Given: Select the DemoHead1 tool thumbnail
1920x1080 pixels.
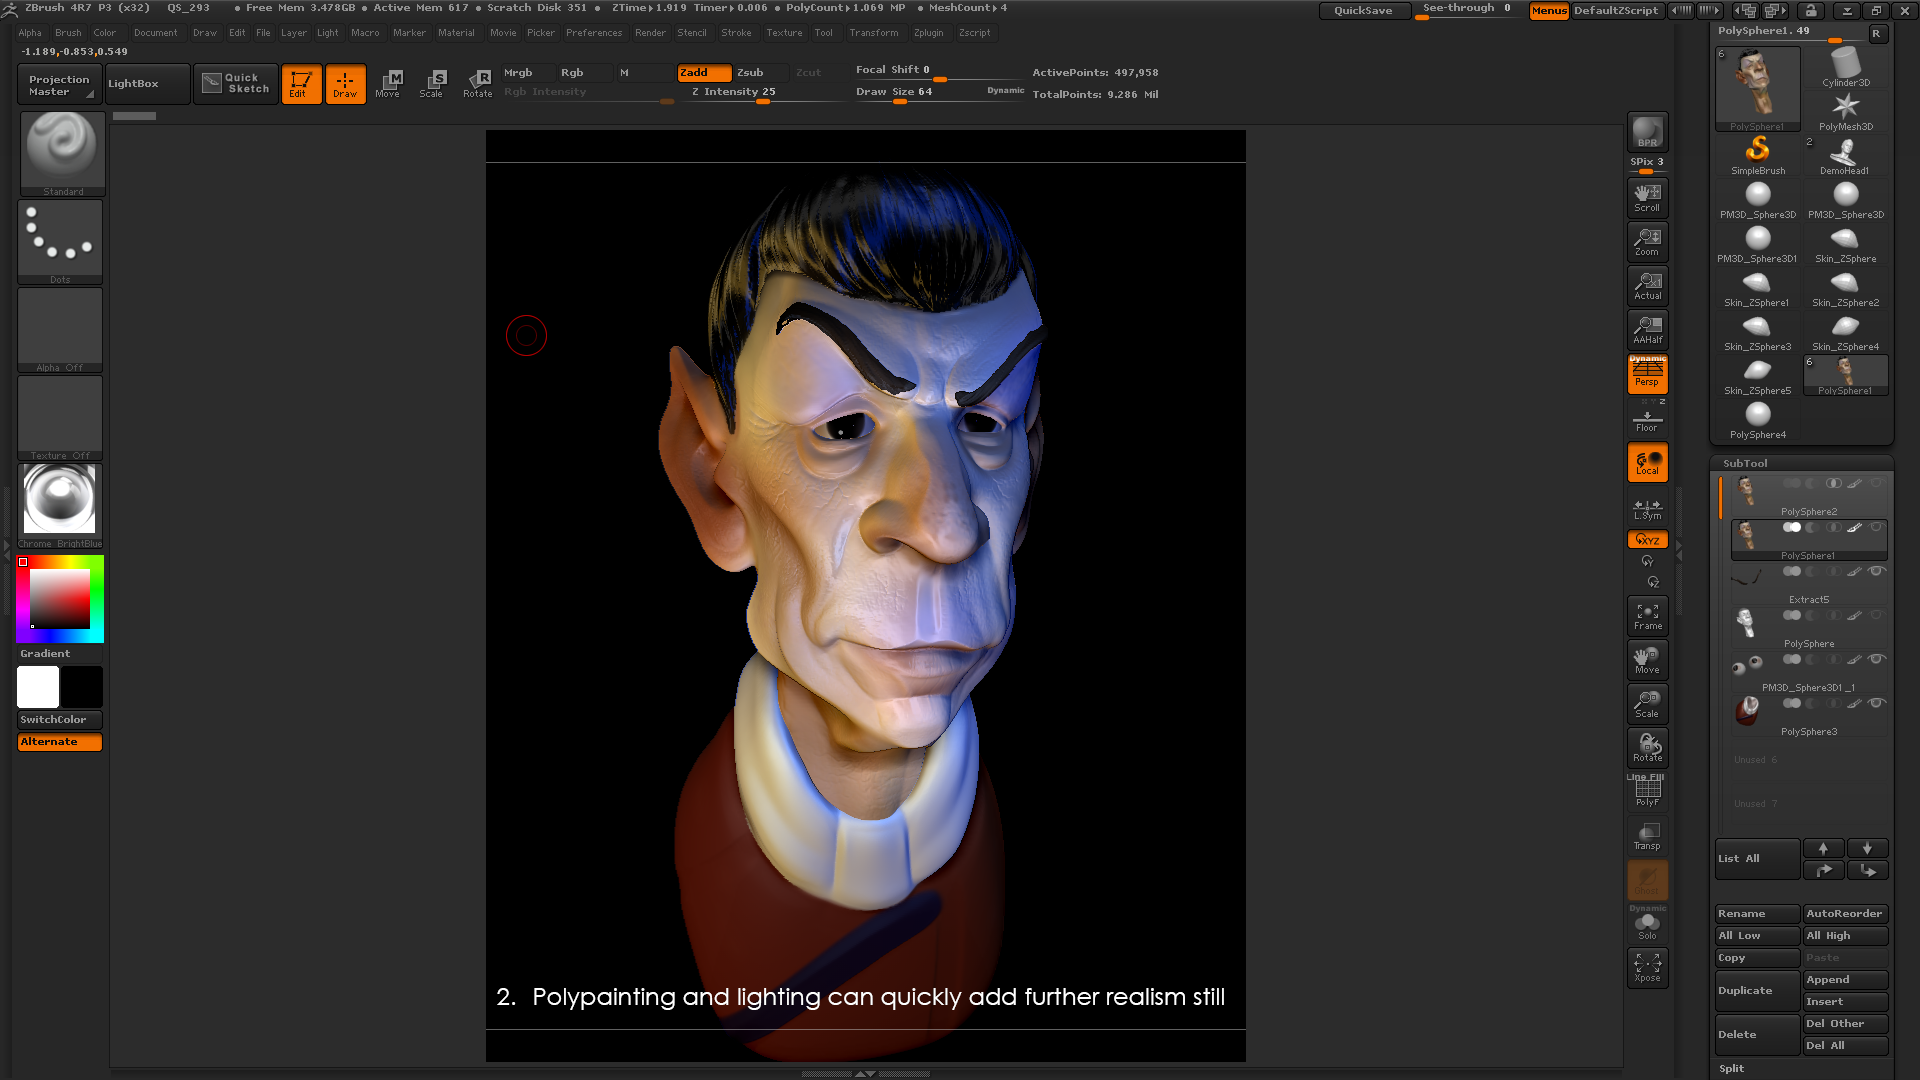Looking at the screenshot, I should click(1845, 155).
